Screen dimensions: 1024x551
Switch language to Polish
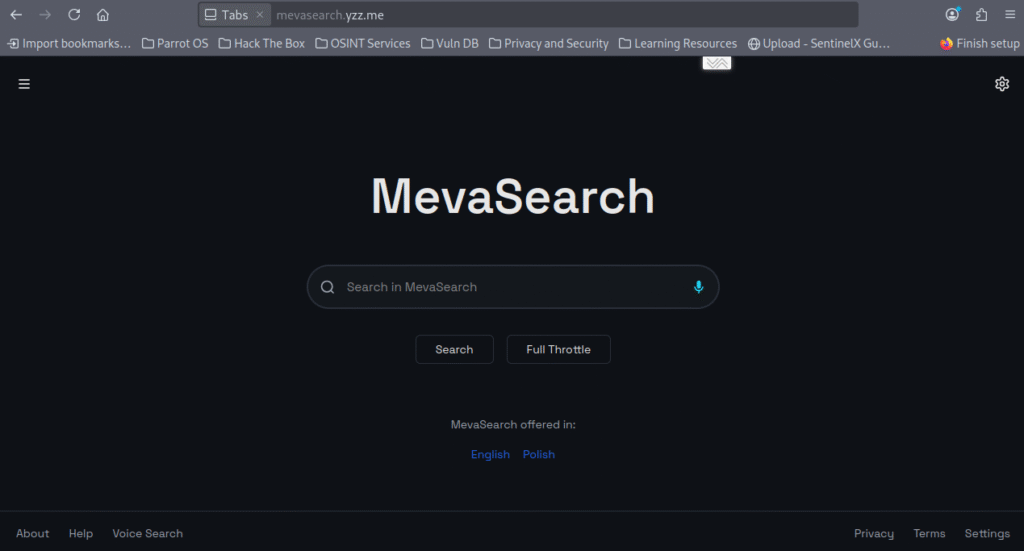pyautogui.click(x=538, y=454)
